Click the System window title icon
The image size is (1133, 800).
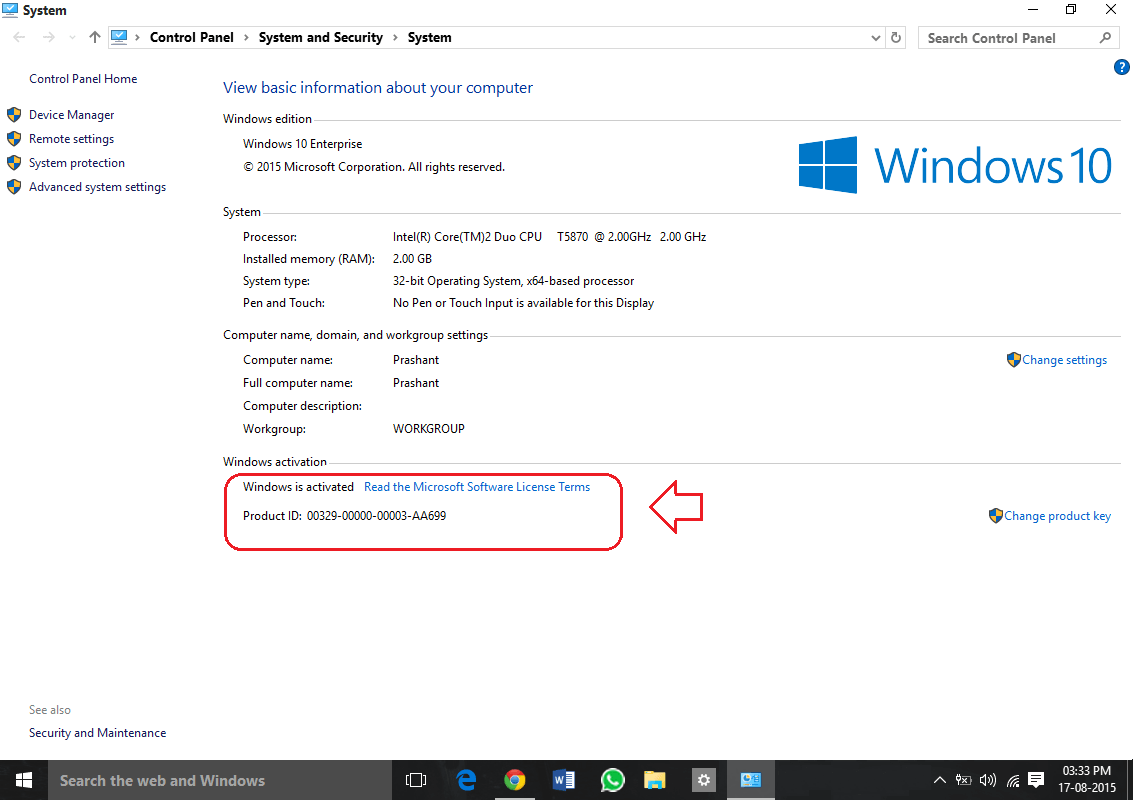click(10, 9)
